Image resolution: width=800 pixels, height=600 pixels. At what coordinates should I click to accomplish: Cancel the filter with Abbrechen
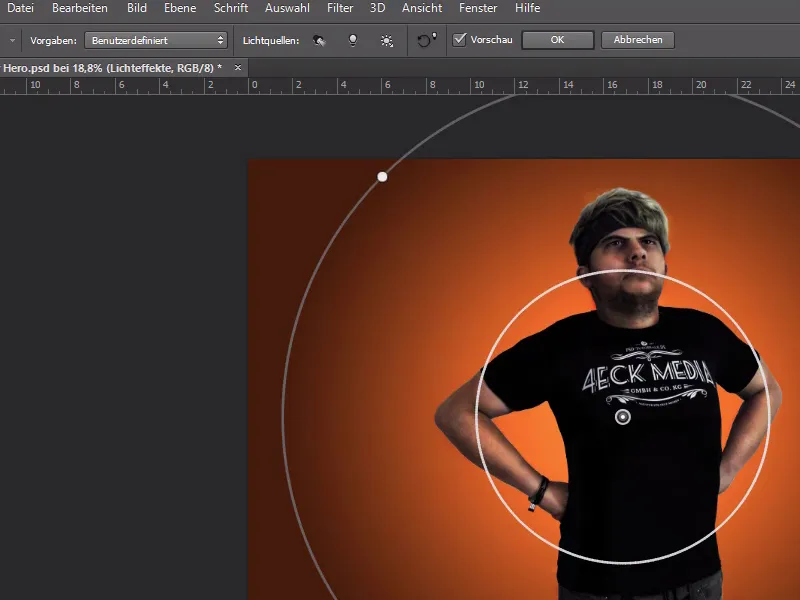click(638, 40)
